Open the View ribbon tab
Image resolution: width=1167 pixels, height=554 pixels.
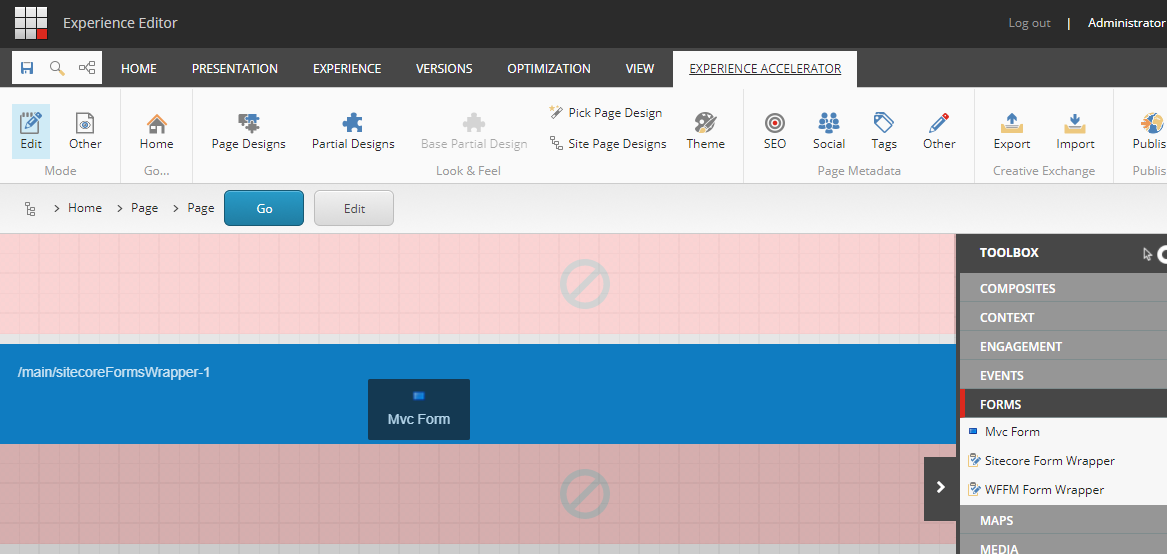(640, 69)
